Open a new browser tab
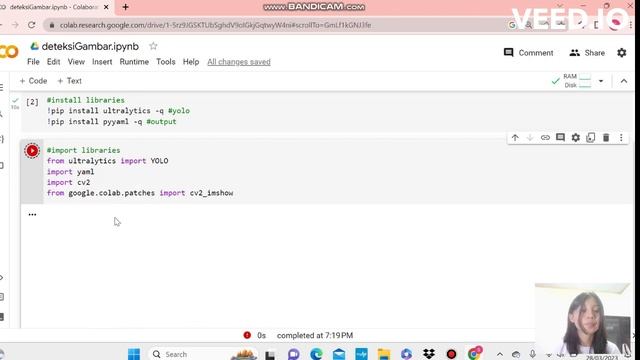The height and width of the screenshot is (360, 640). pos(125,7)
